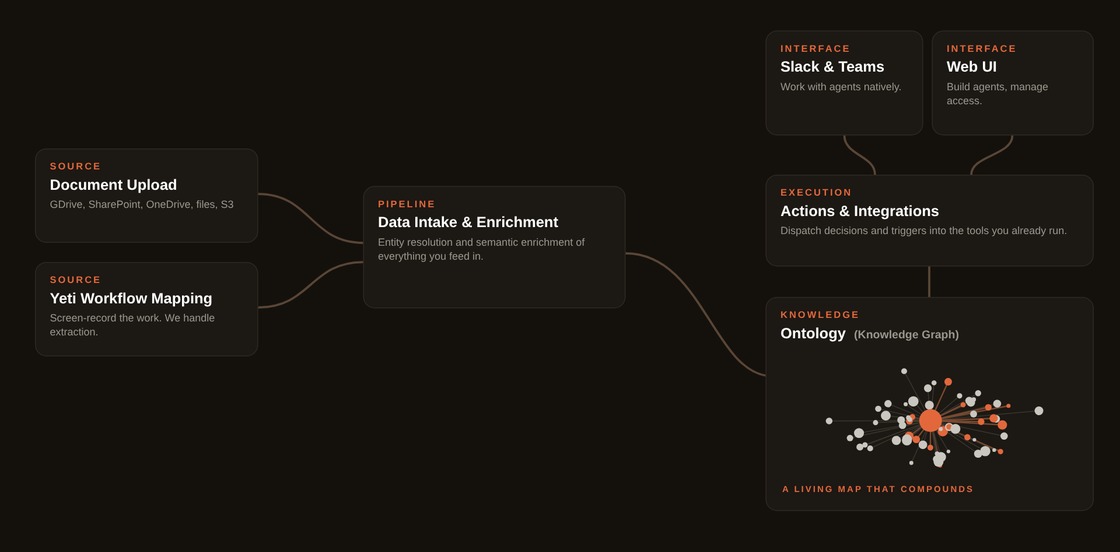
Task: Click the EXECUTION label
Action: tap(816, 193)
